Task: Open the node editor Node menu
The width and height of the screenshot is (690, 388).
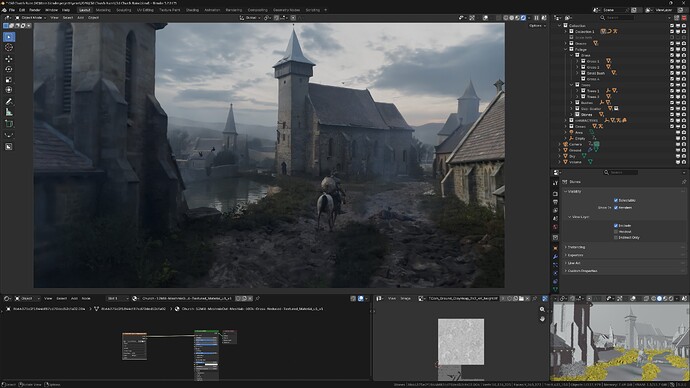Action: point(86,298)
